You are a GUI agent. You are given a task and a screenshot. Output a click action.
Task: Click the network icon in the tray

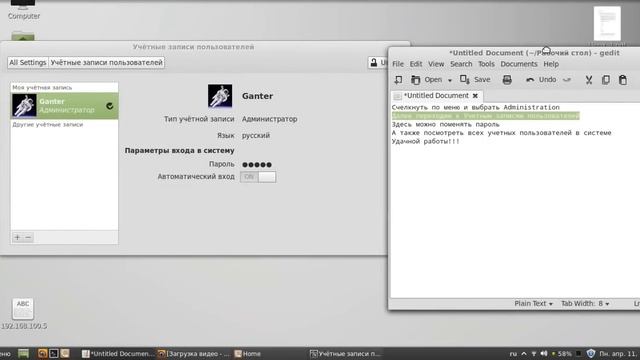click(534, 354)
